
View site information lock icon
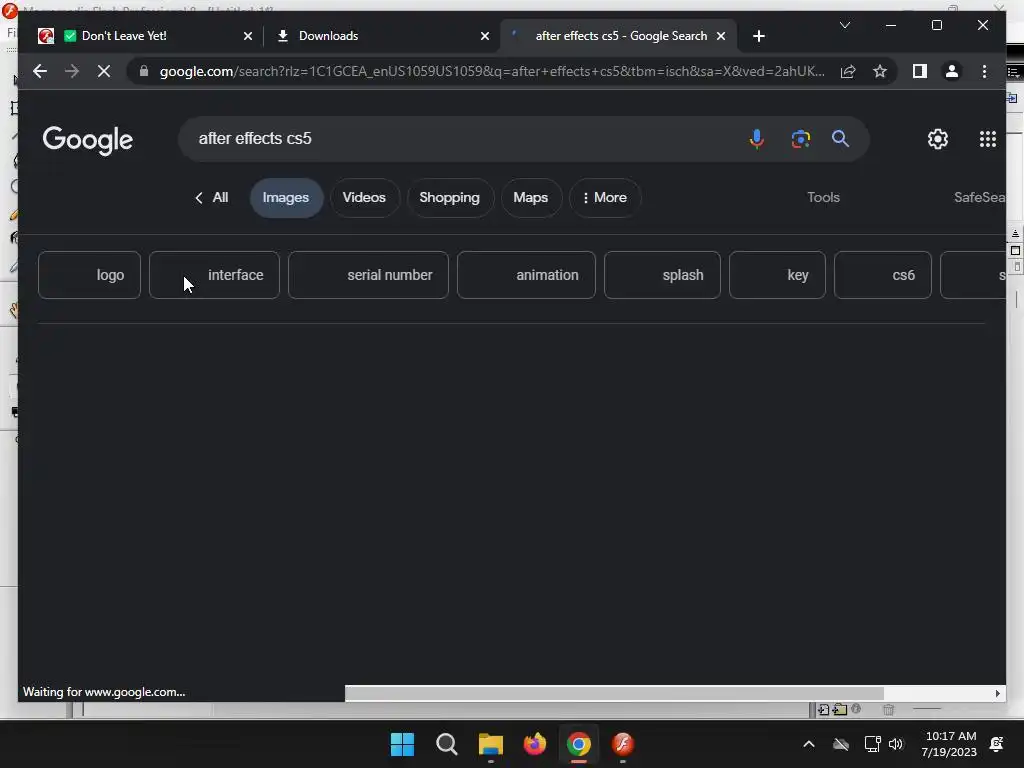tap(144, 71)
